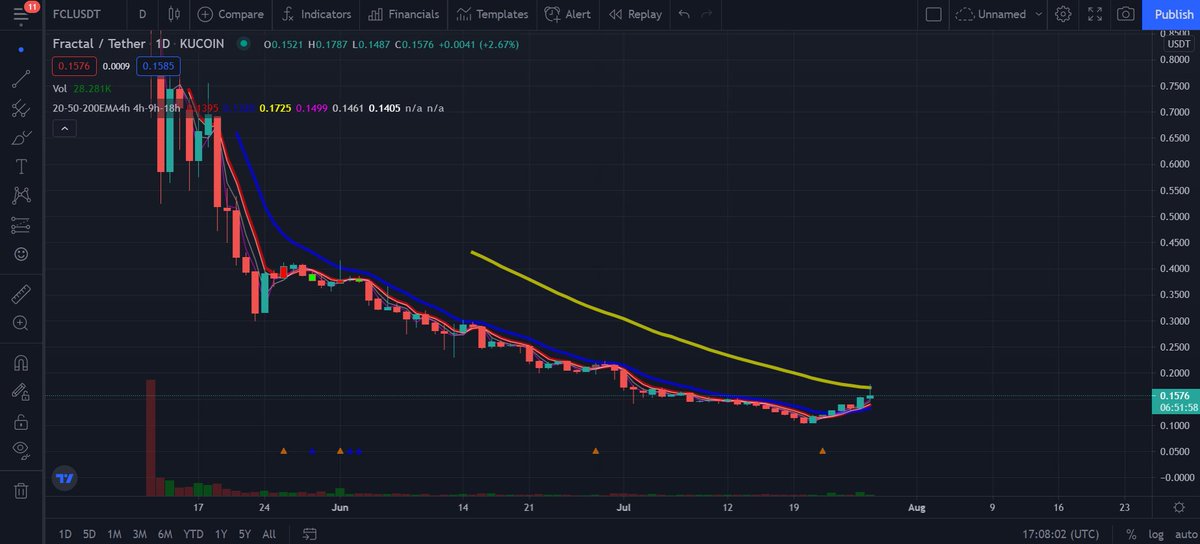The image size is (1200, 544).
Task: Select the 3M time range
Action: click(x=139, y=534)
